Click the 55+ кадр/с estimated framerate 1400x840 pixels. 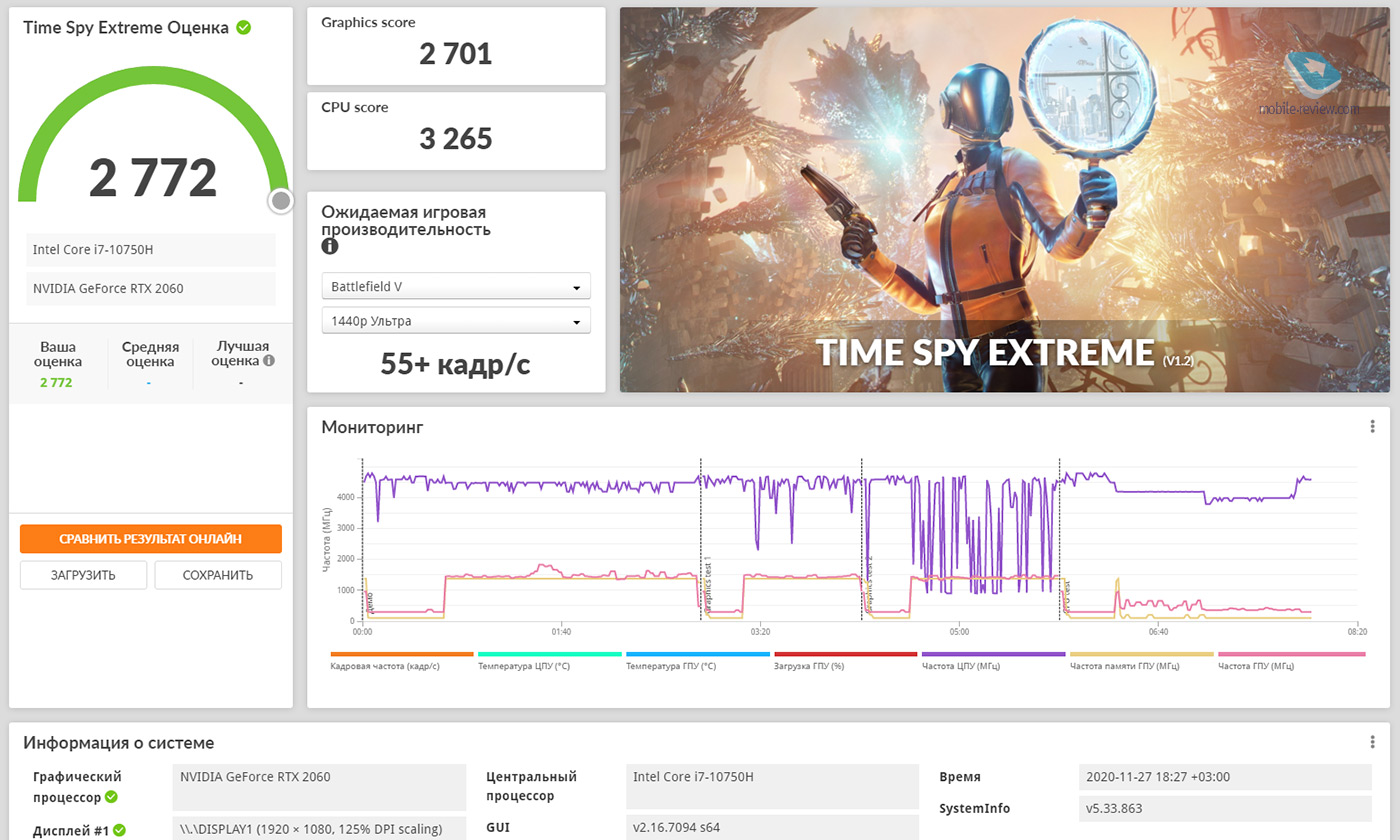coord(456,364)
